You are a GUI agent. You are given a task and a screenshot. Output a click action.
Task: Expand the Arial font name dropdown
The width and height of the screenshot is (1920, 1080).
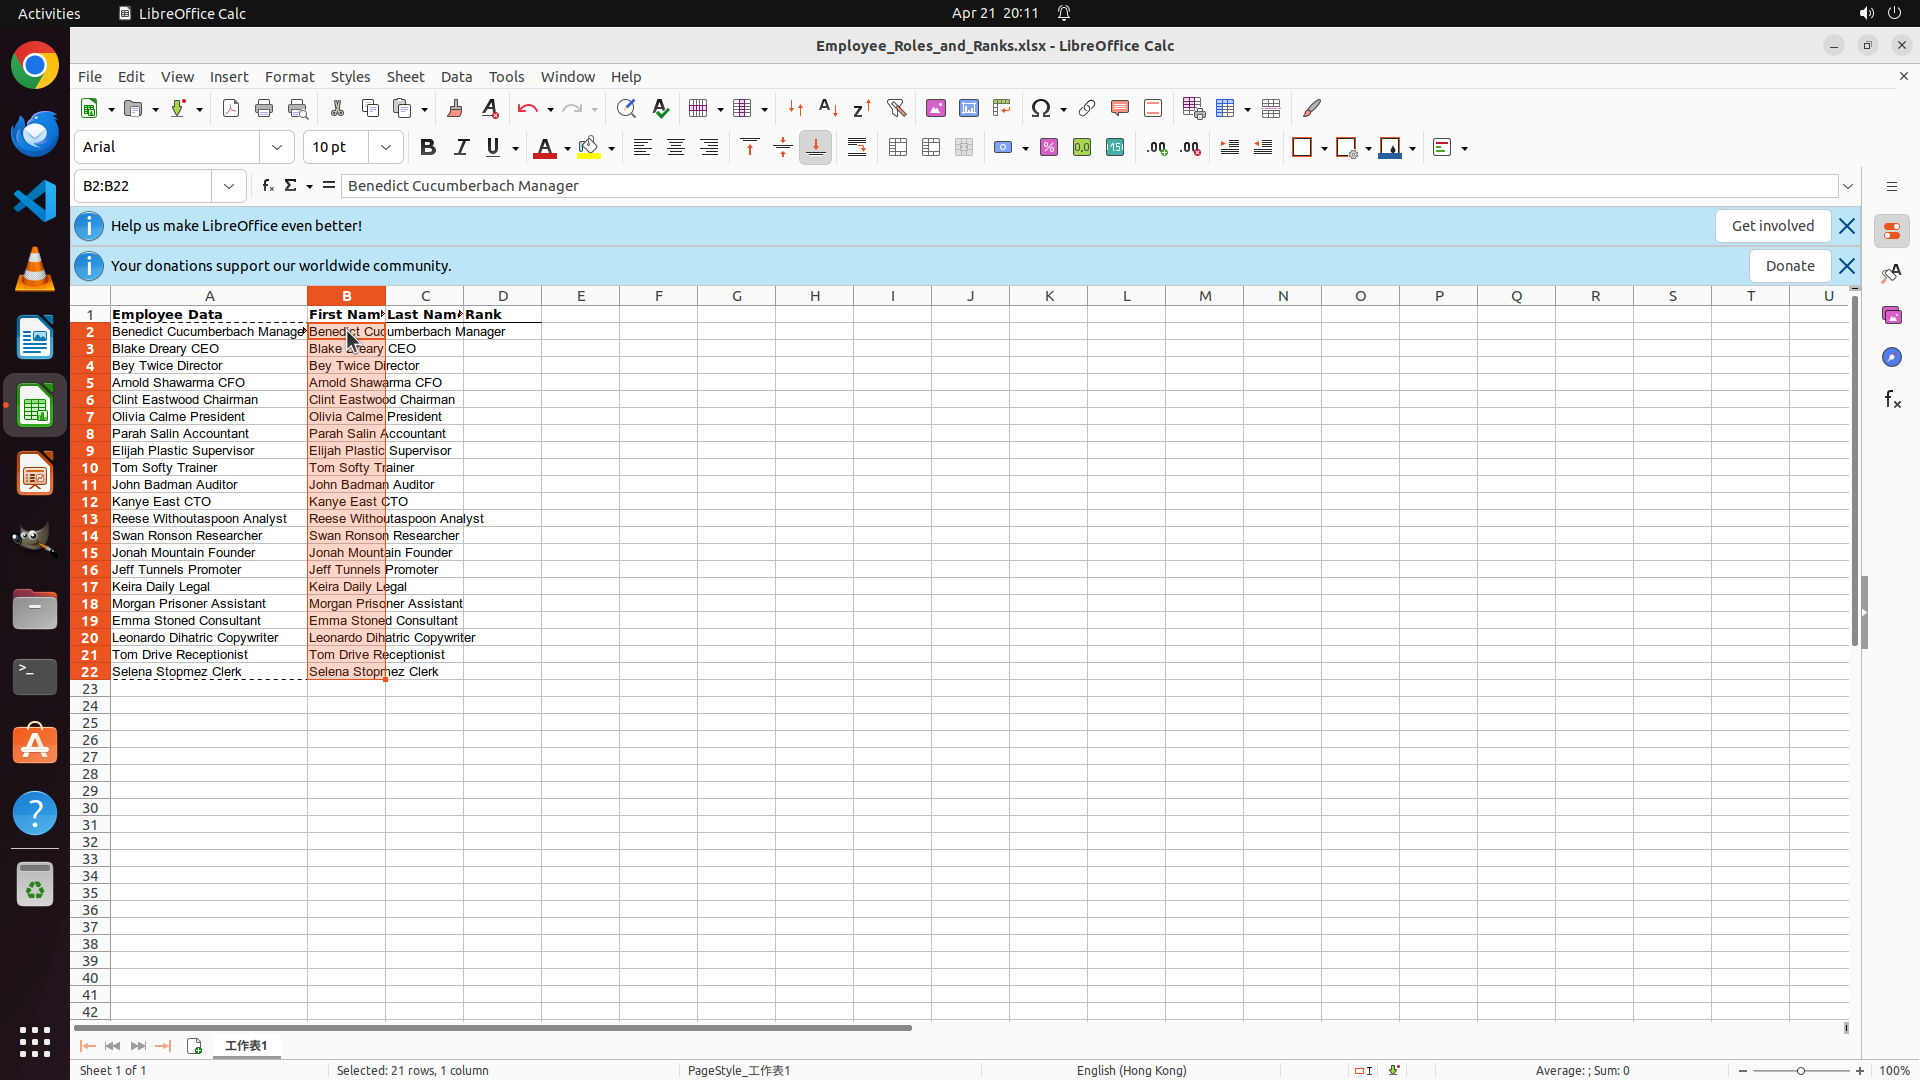click(x=277, y=148)
